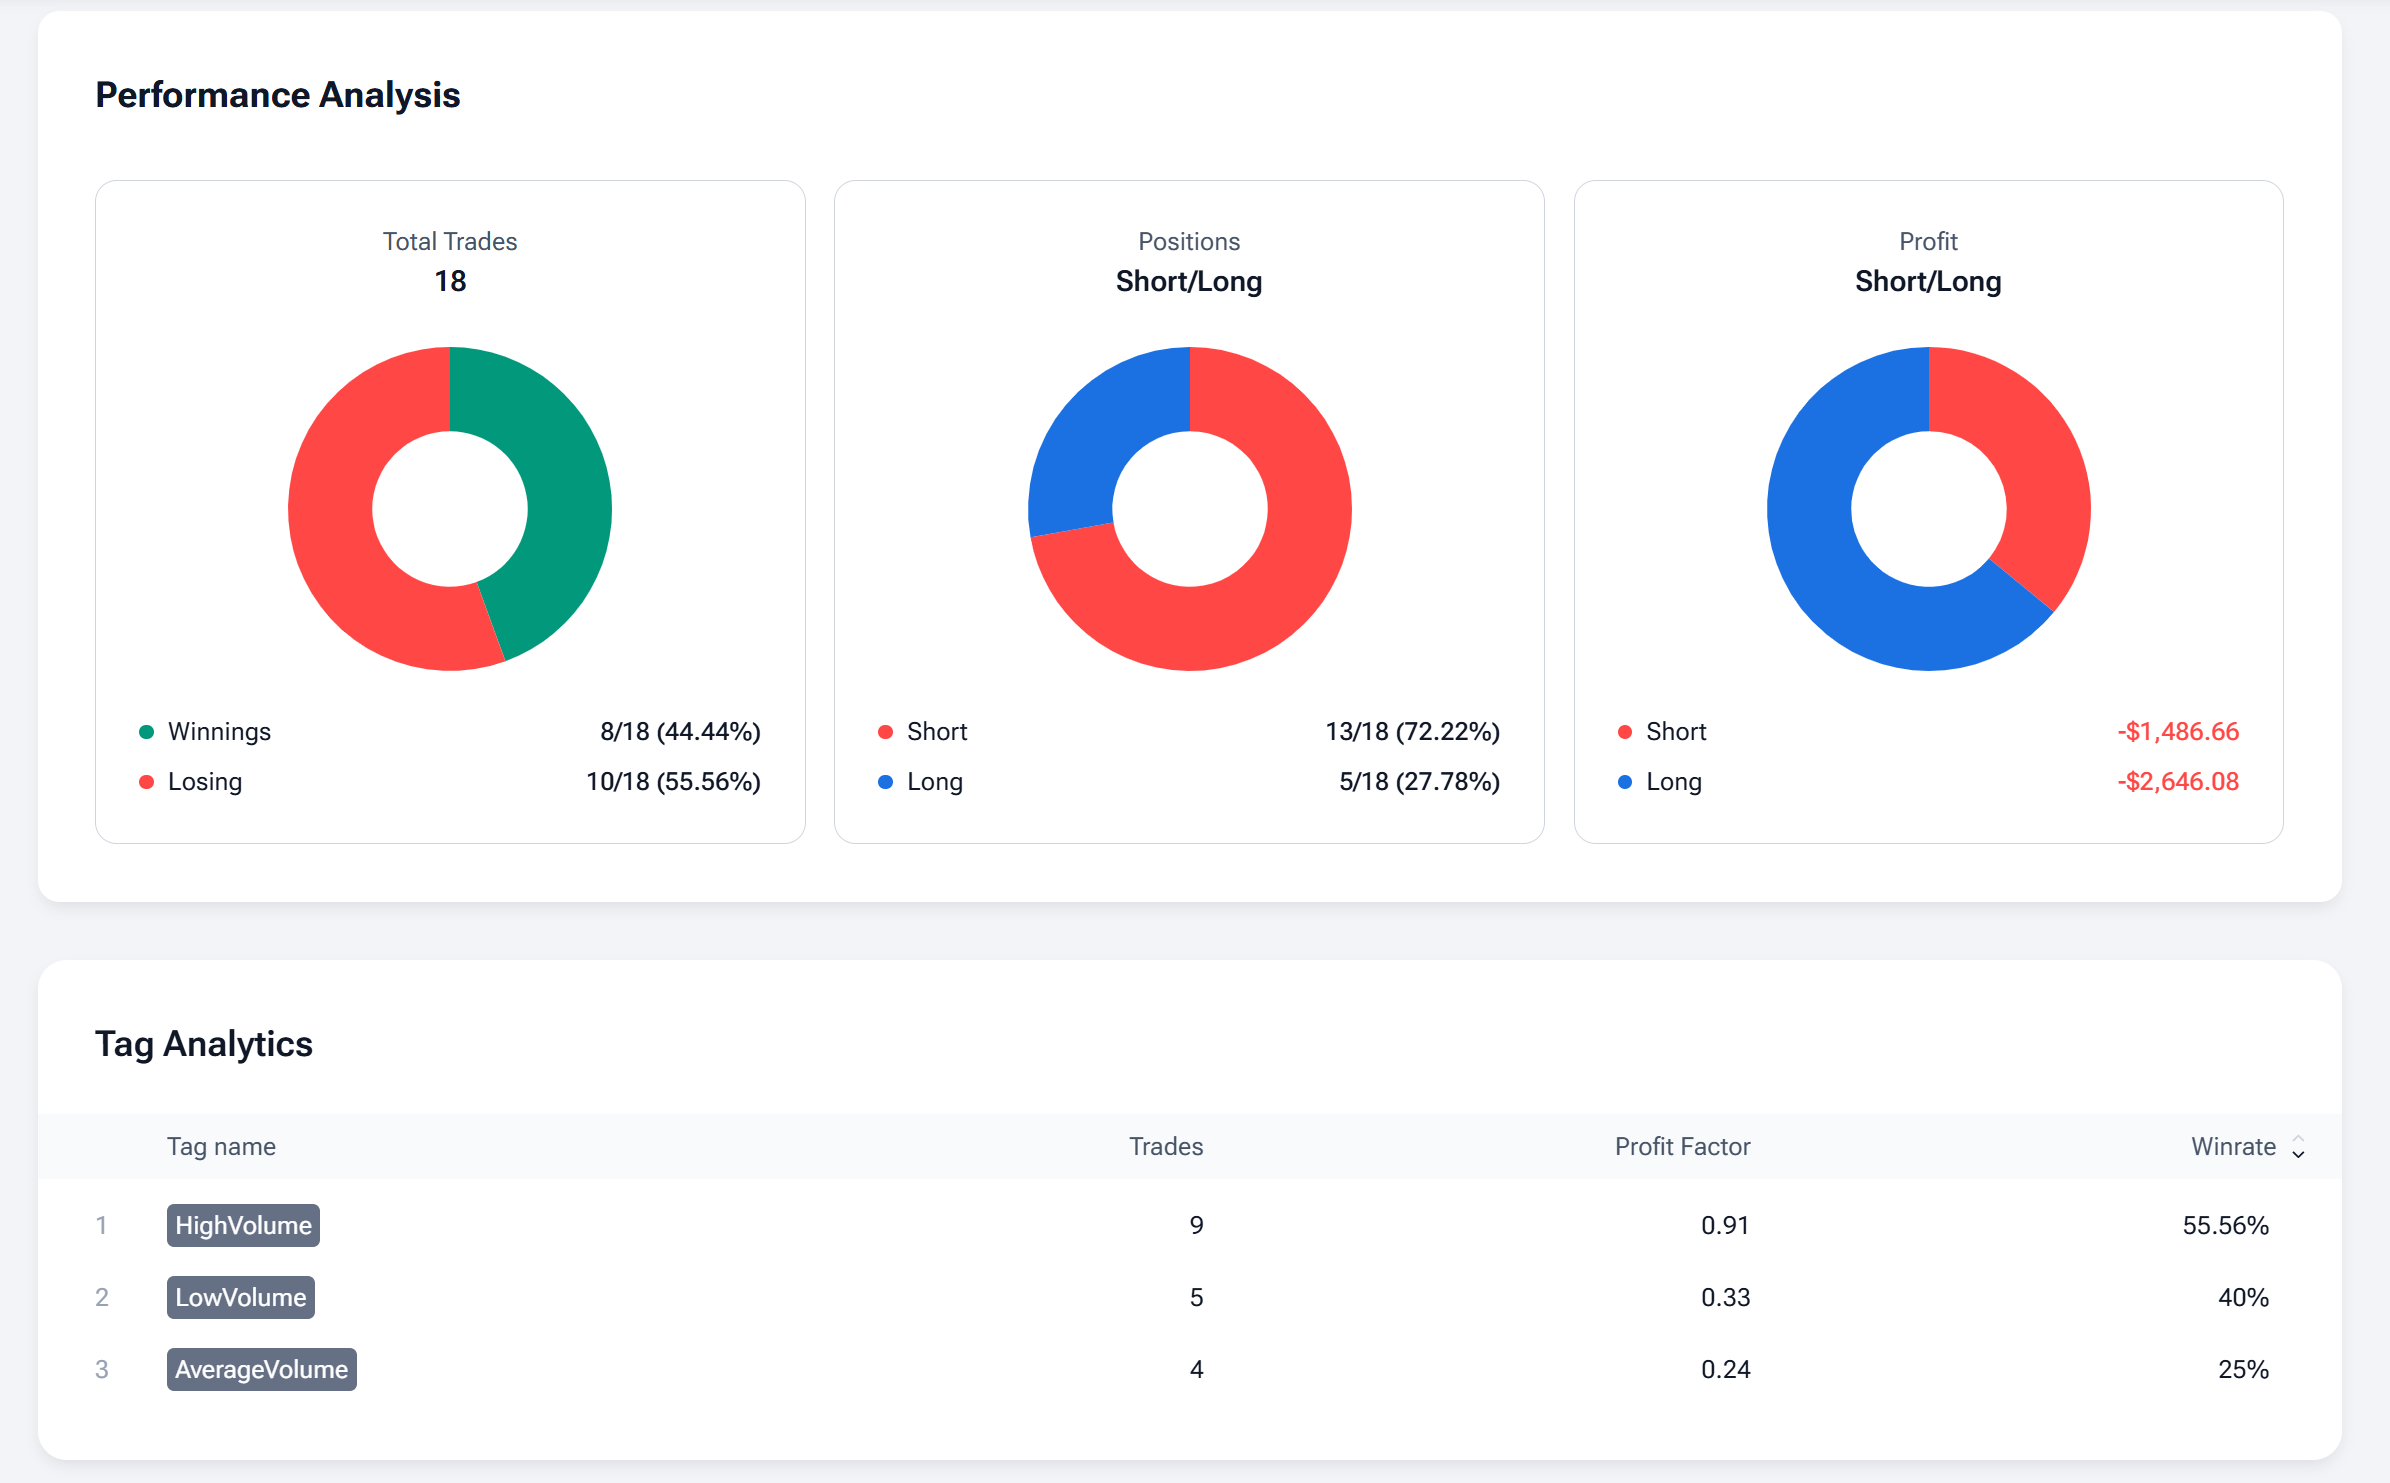Click the Winrate column header

(x=2233, y=1147)
